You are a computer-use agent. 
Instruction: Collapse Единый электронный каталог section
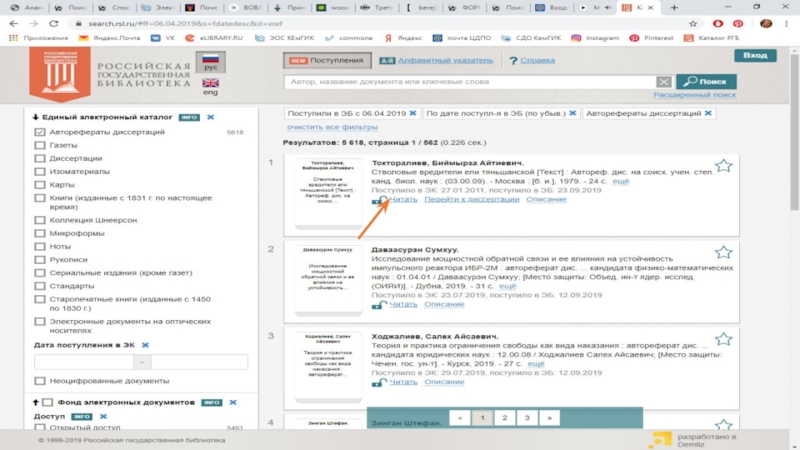click(35, 117)
